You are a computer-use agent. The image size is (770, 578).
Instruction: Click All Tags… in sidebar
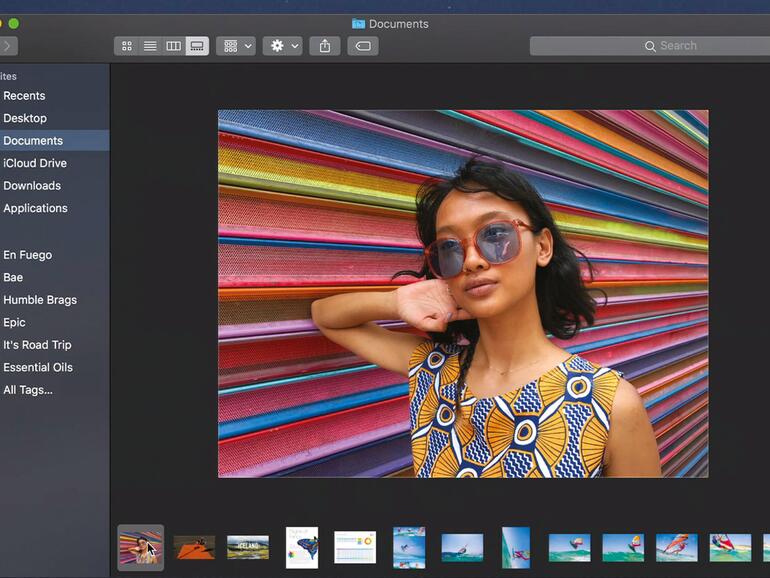[55, 390]
